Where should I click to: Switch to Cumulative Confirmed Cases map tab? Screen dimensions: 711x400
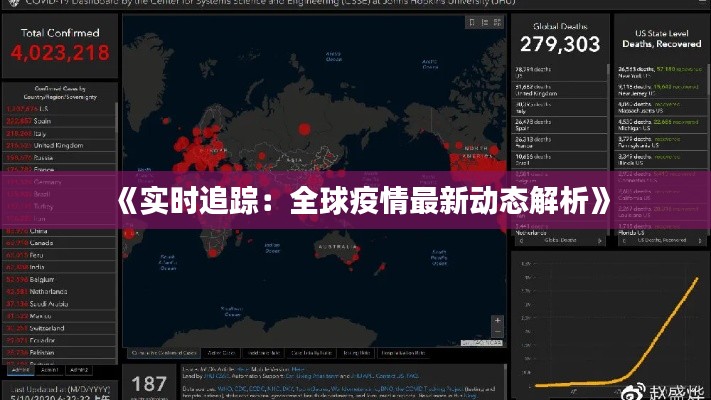tap(164, 353)
